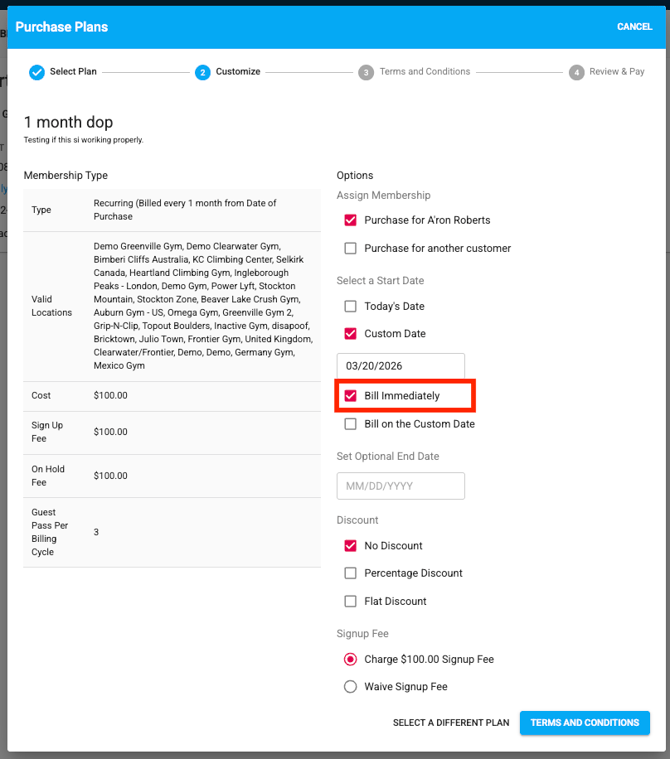
Task: Click the step 3 circle icon
Action: coord(366,73)
